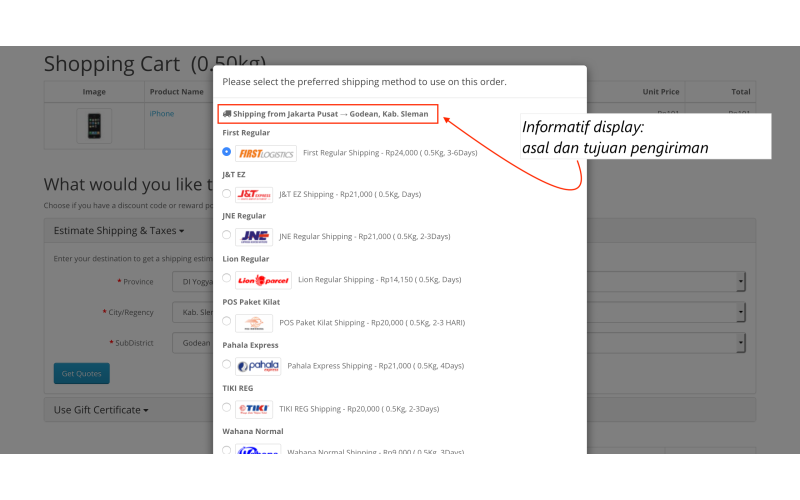Click POS Paket Kilat Shipping Rp20,000 label
The image size is (800, 500).
(372, 322)
